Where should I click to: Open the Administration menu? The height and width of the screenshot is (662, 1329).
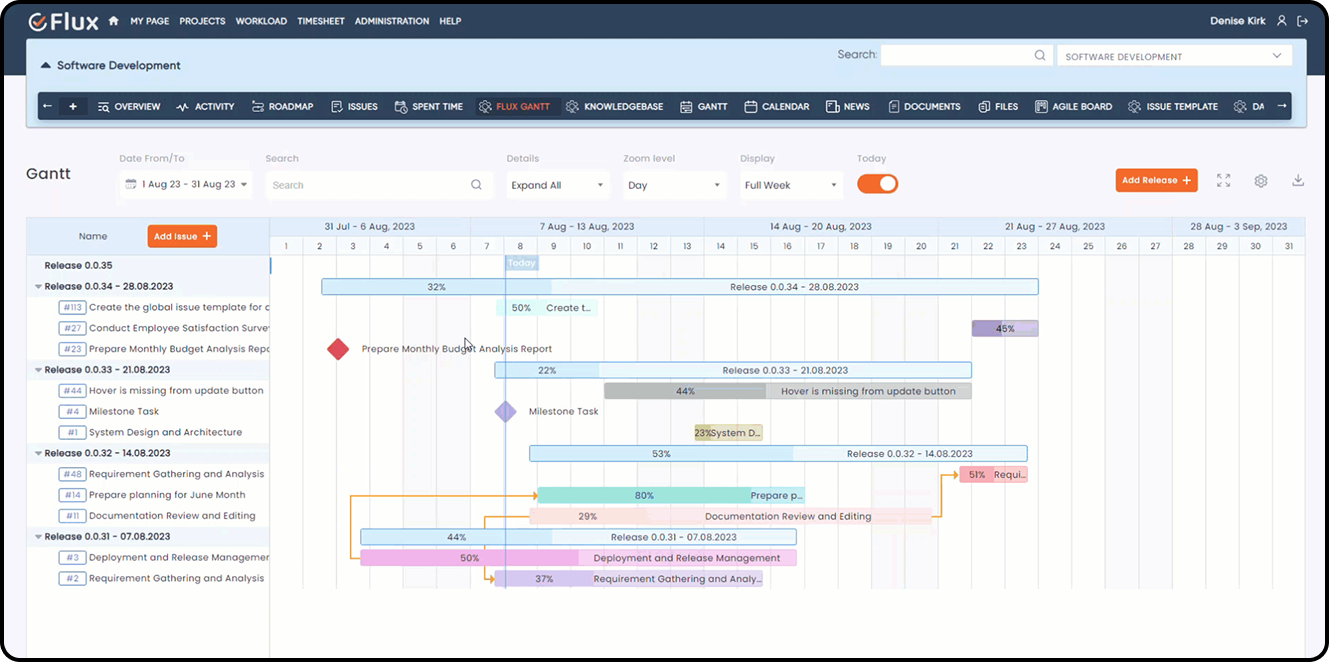(391, 20)
